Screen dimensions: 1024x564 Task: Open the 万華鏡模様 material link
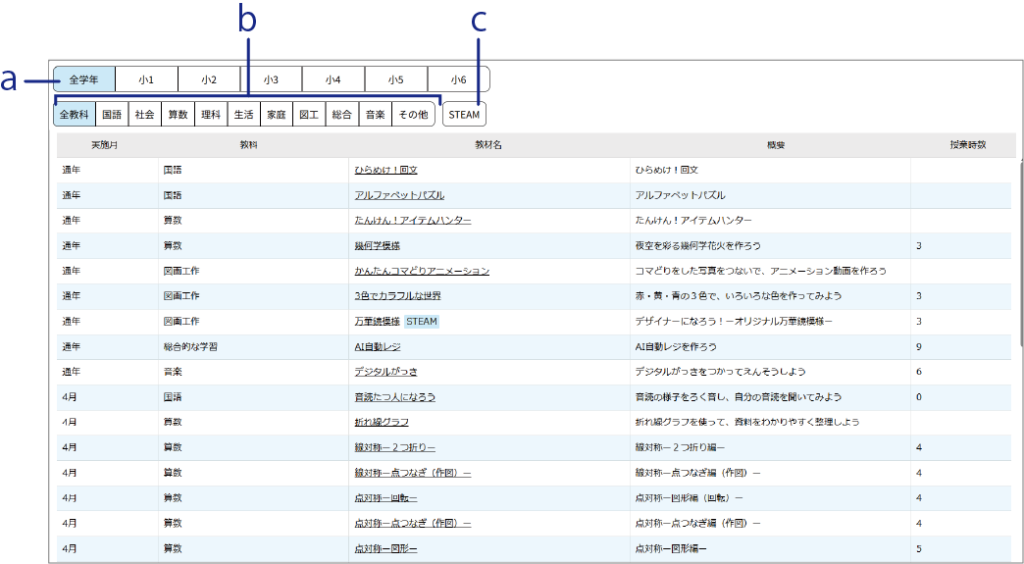377,322
